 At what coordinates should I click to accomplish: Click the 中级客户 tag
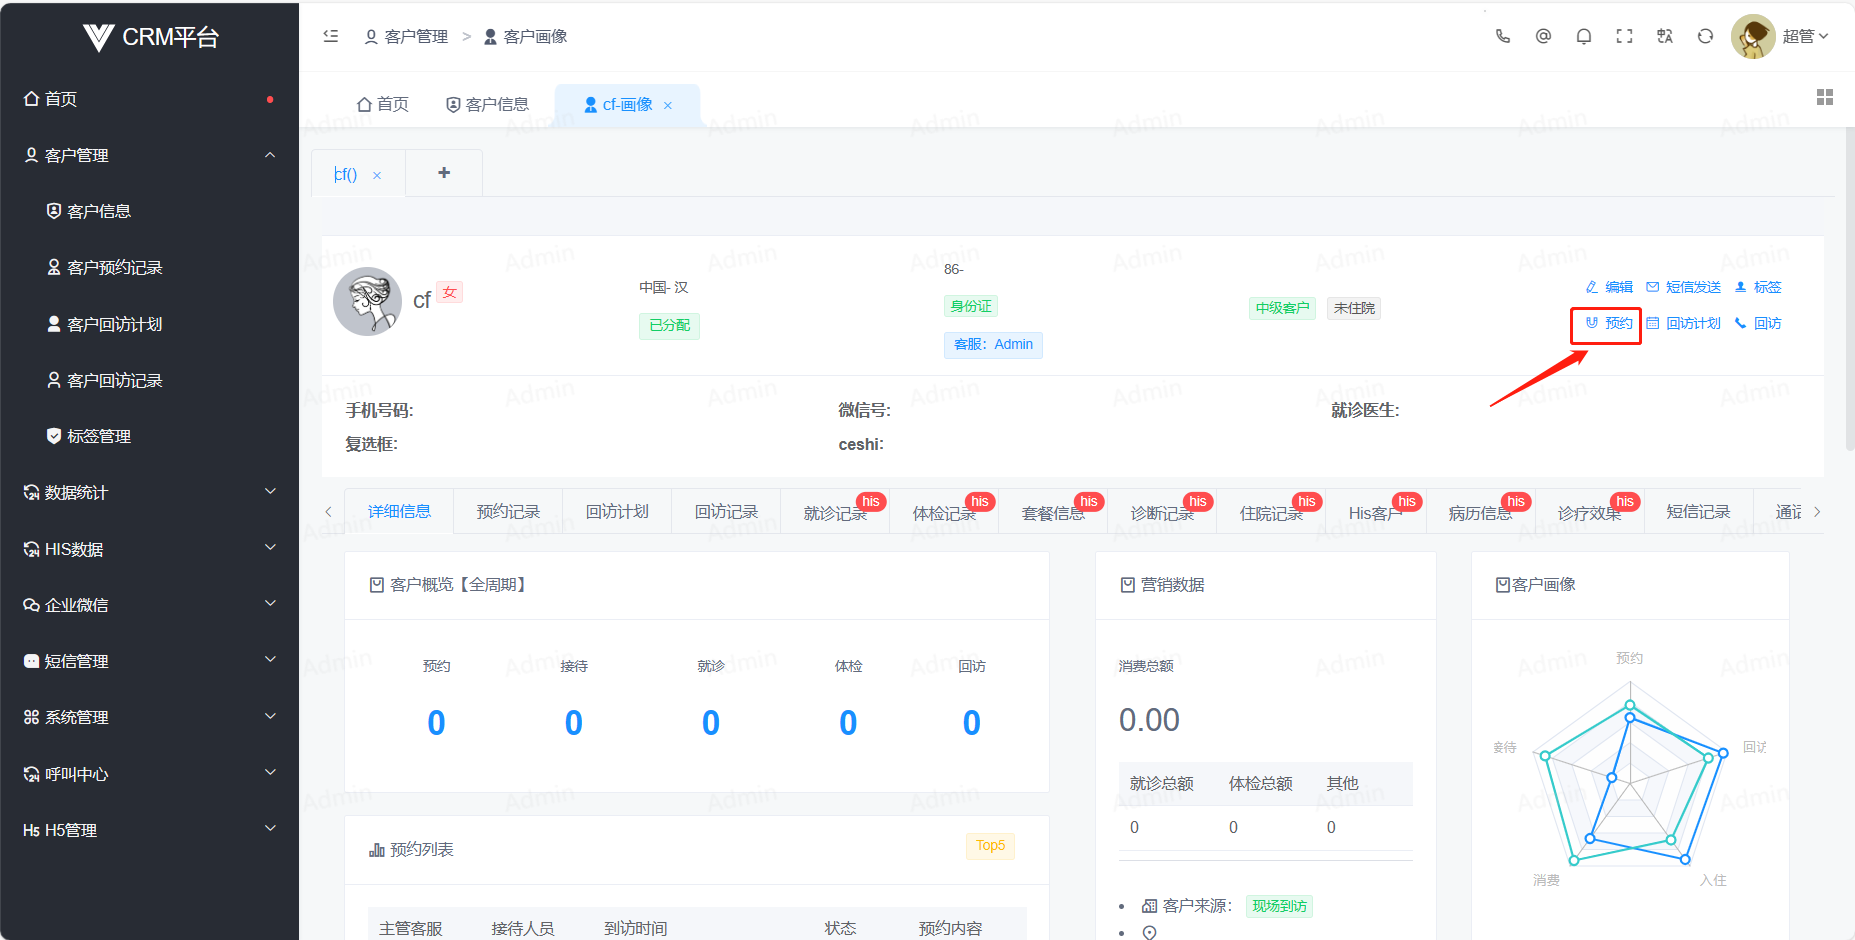pos(1282,308)
